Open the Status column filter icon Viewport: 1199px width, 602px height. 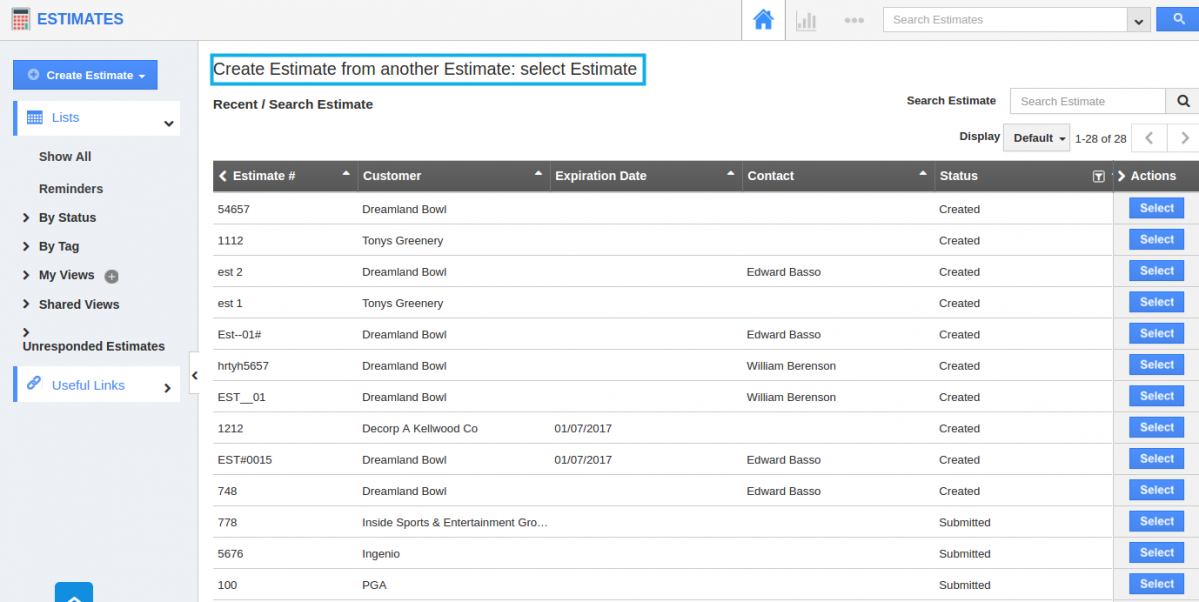coord(1098,177)
